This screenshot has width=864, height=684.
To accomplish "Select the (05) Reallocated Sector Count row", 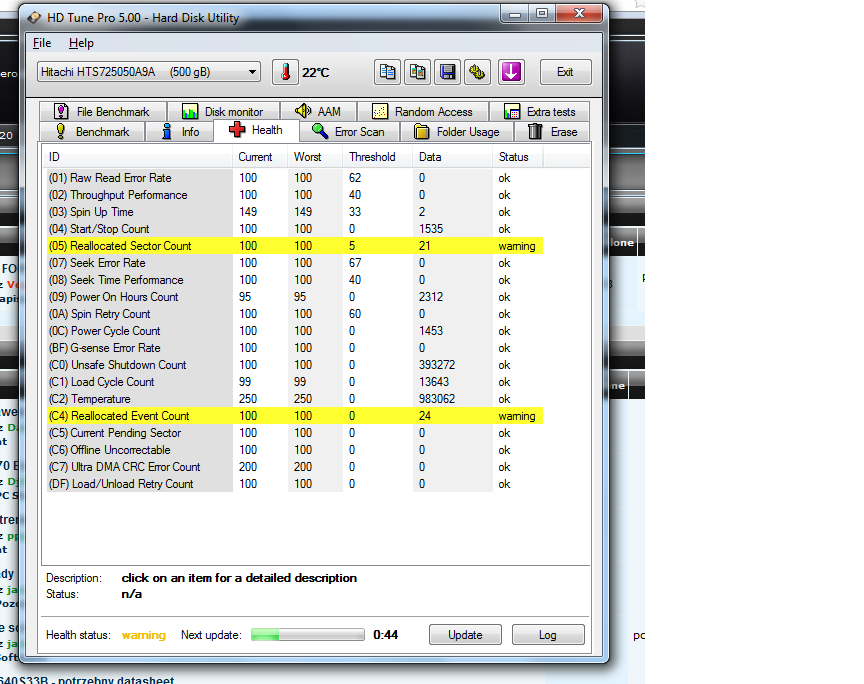I will (x=295, y=246).
